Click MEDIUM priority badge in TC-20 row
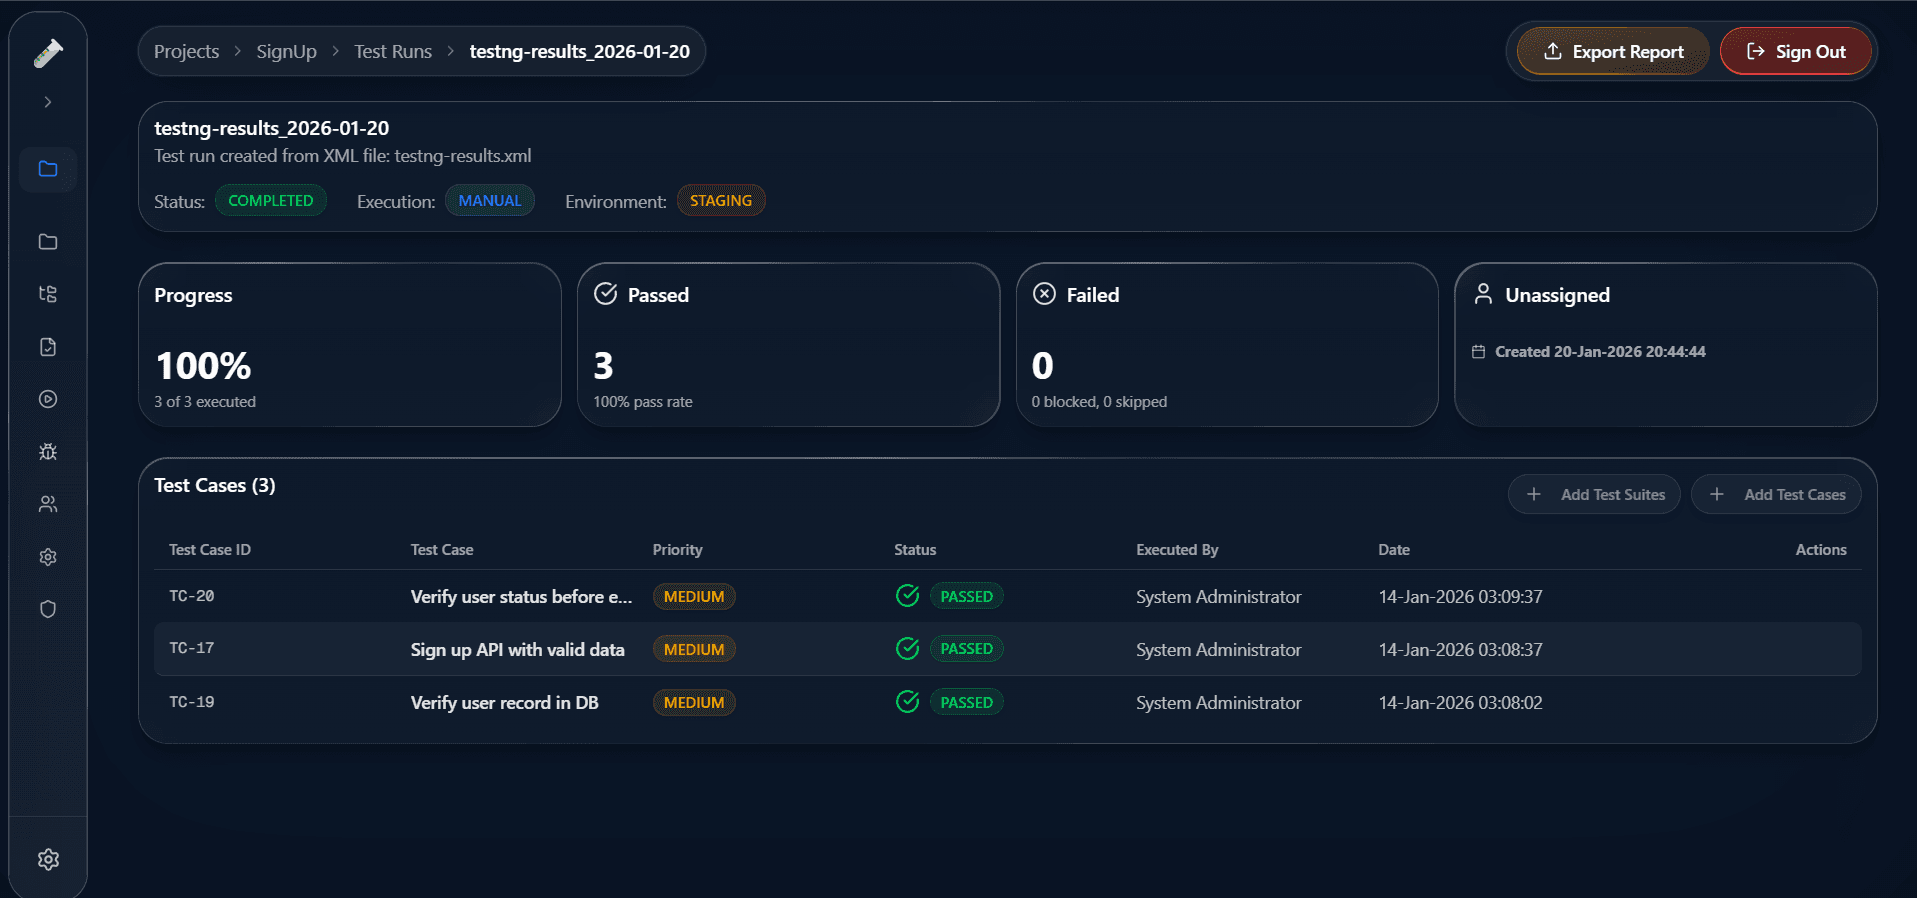This screenshot has width=1917, height=898. click(x=694, y=597)
